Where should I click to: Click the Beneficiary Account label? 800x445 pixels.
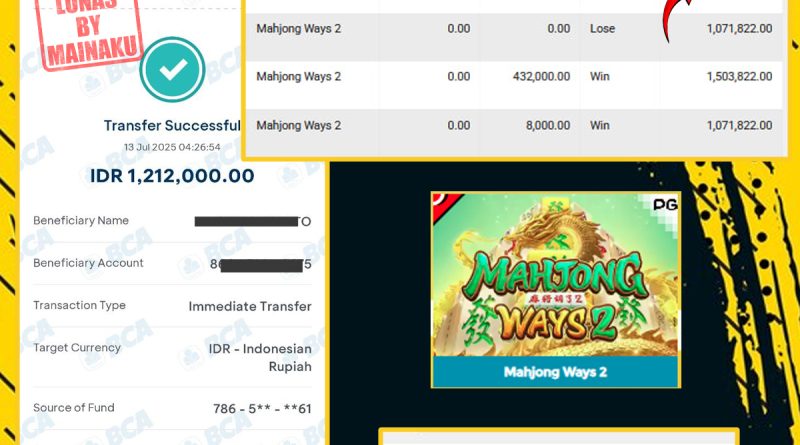[88, 263]
